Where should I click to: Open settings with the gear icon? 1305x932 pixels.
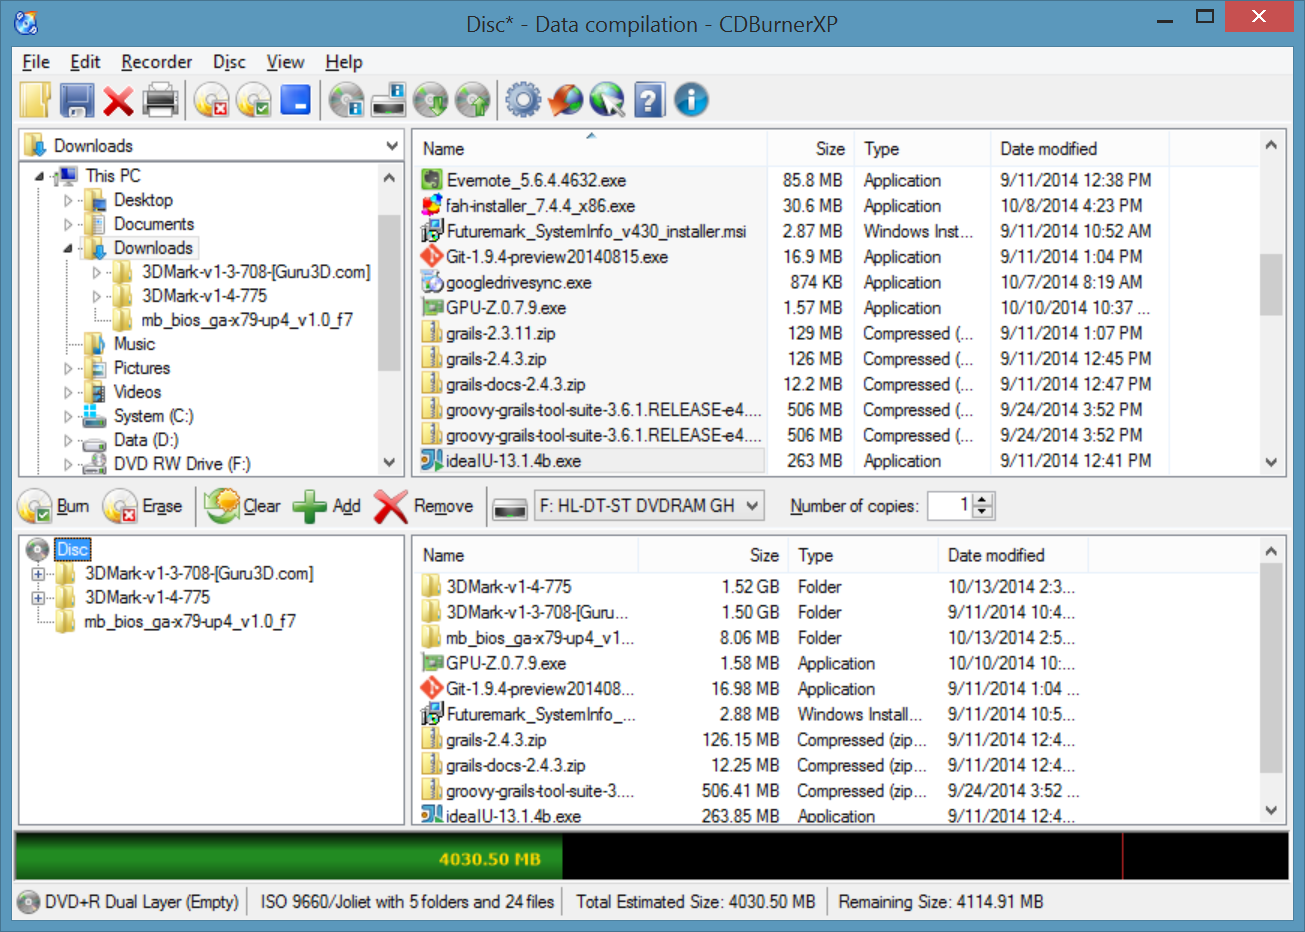[523, 100]
